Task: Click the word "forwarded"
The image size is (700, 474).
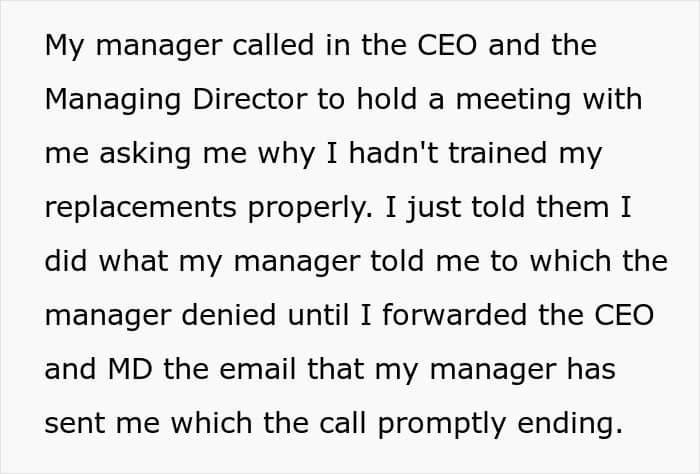Action: (x=454, y=315)
